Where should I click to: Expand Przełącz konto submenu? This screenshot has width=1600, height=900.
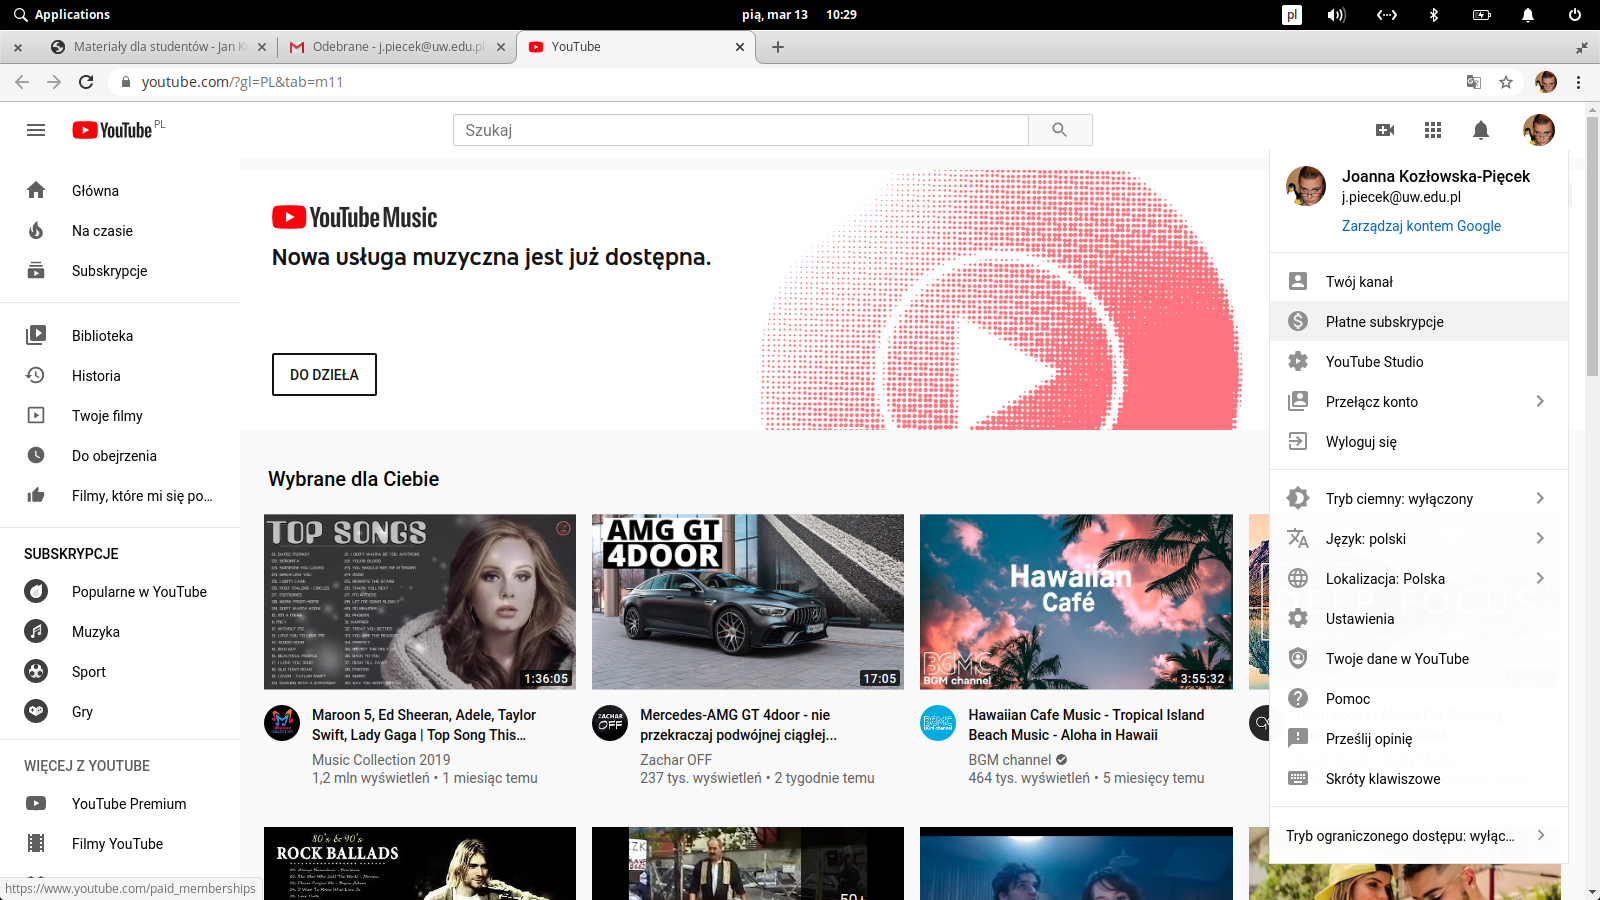[x=1419, y=402]
